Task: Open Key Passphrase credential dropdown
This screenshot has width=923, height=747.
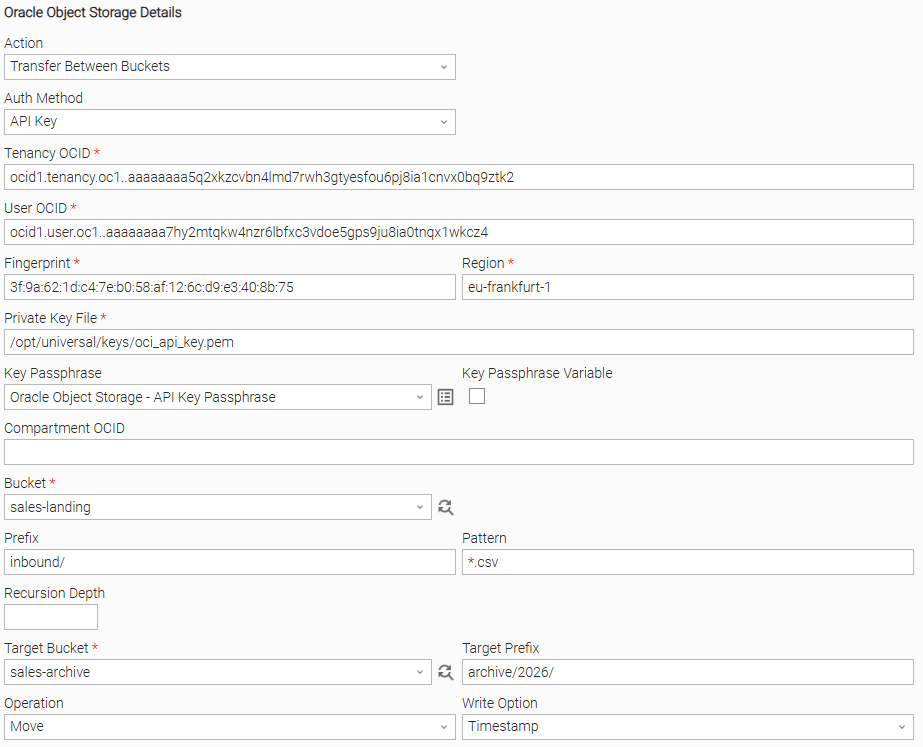Action: pos(218,397)
